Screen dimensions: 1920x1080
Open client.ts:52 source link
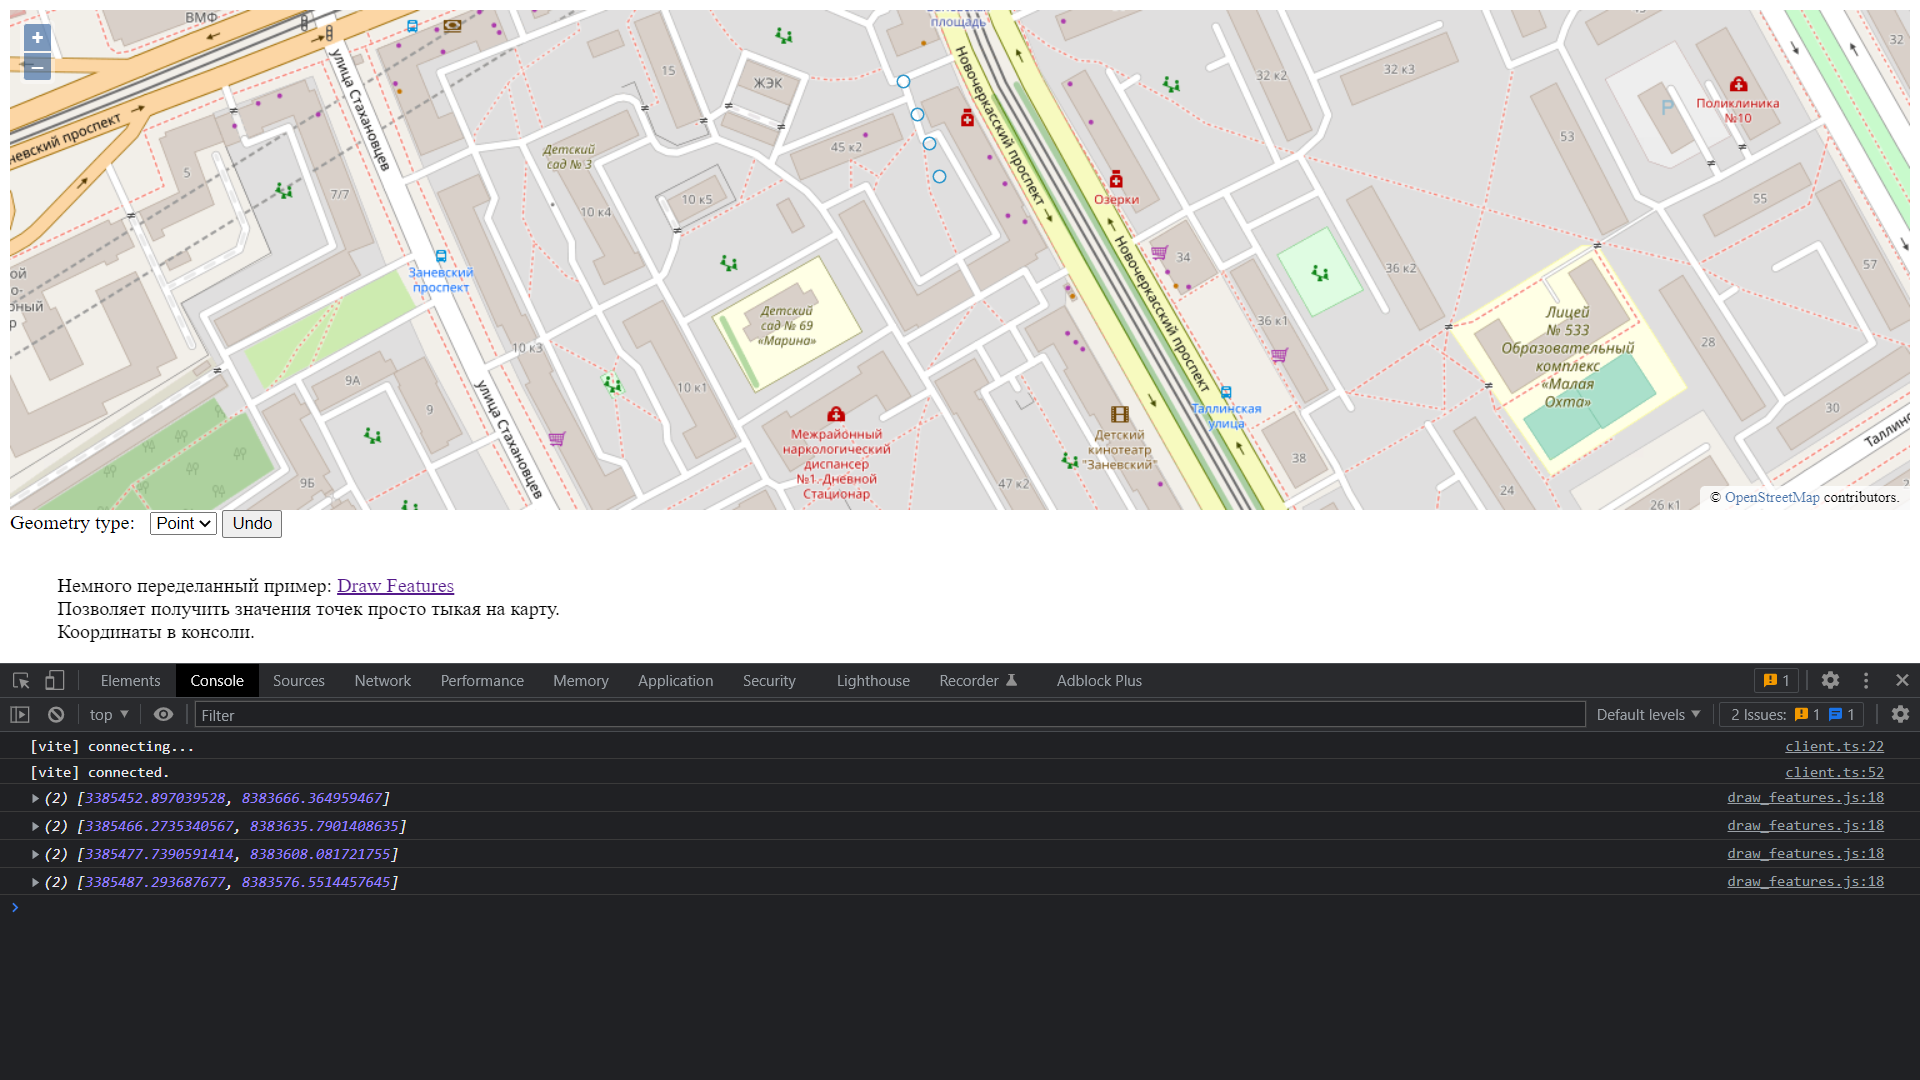[1834, 772]
